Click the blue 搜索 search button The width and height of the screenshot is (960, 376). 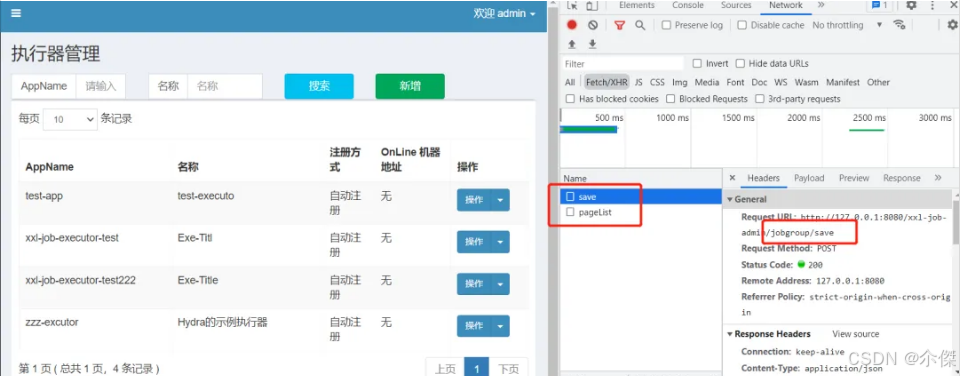tap(319, 86)
